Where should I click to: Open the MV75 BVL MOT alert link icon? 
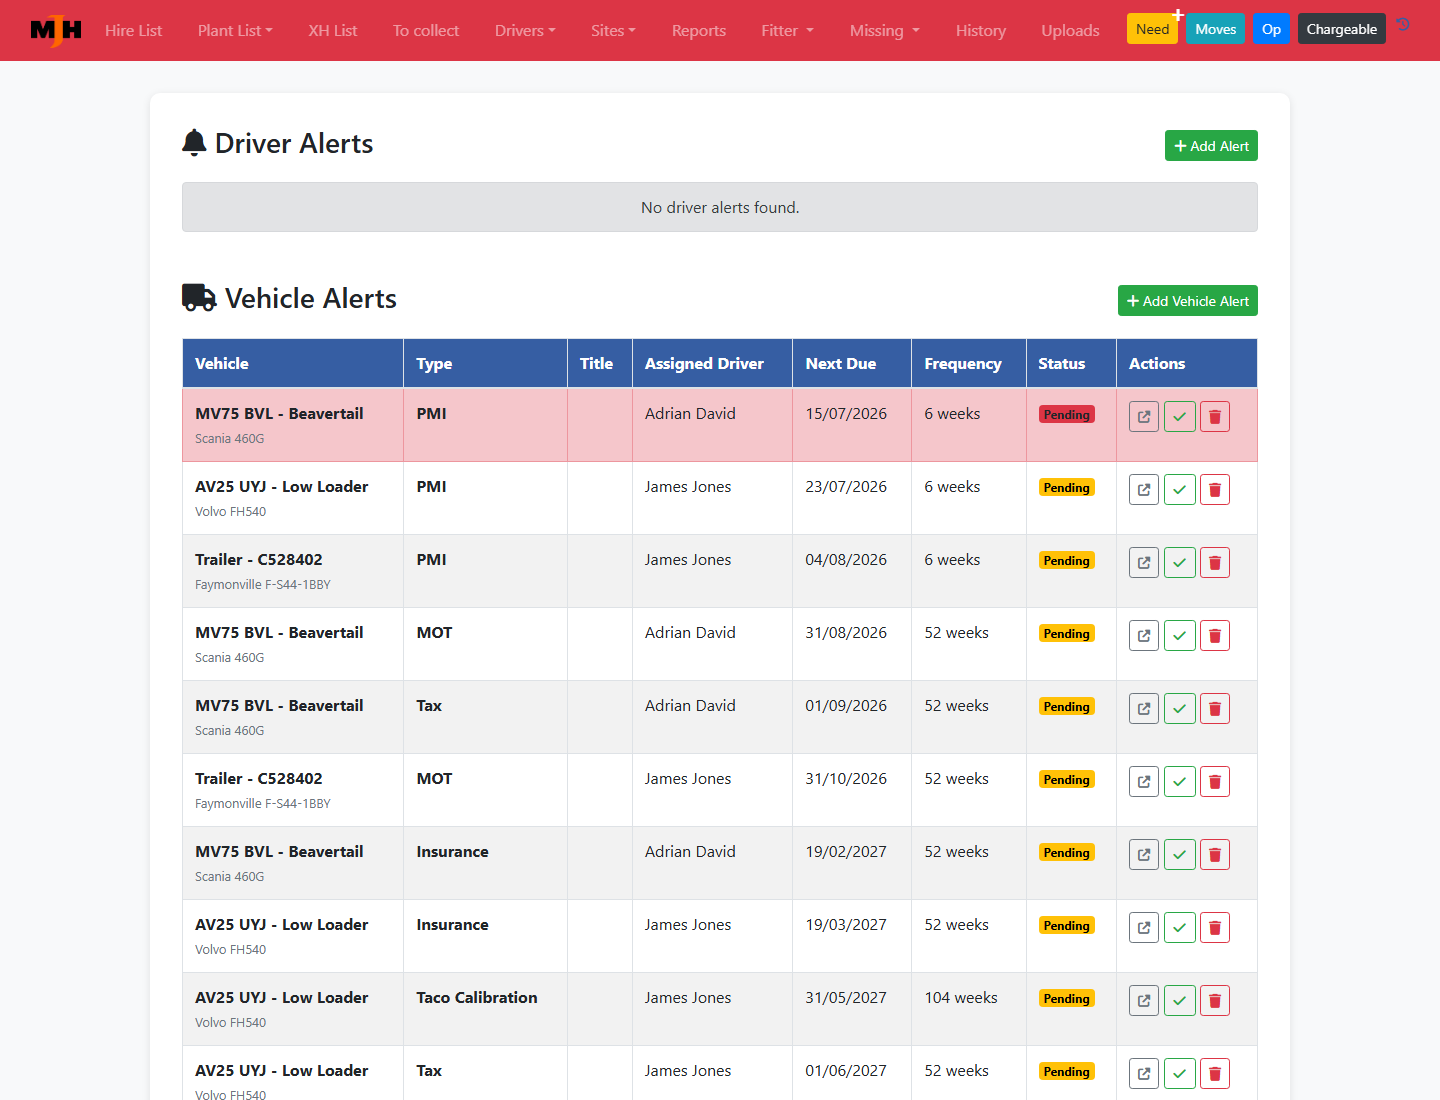click(1144, 636)
